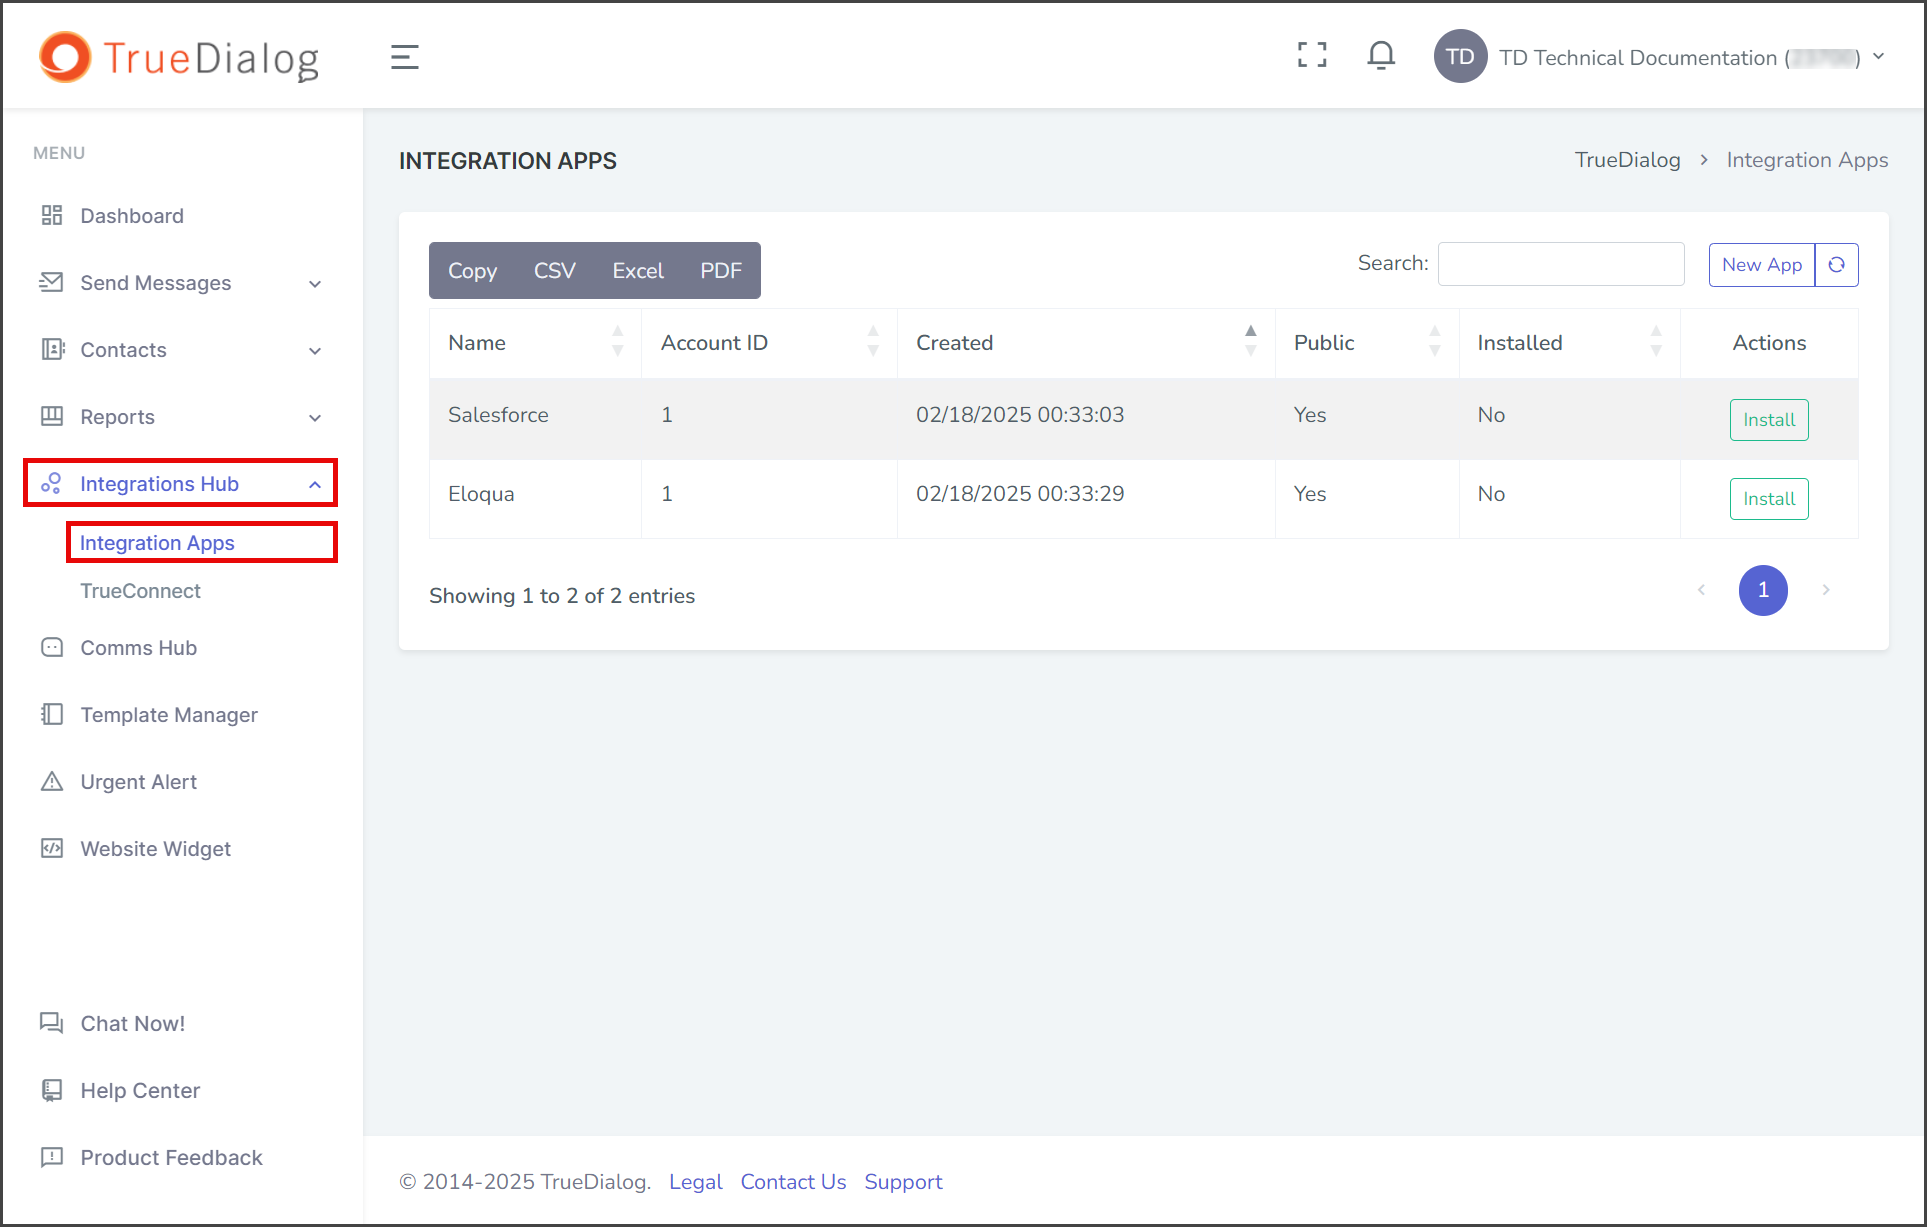The width and height of the screenshot is (1927, 1227).
Task: Sort table by Created column
Action: pos(1086,342)
